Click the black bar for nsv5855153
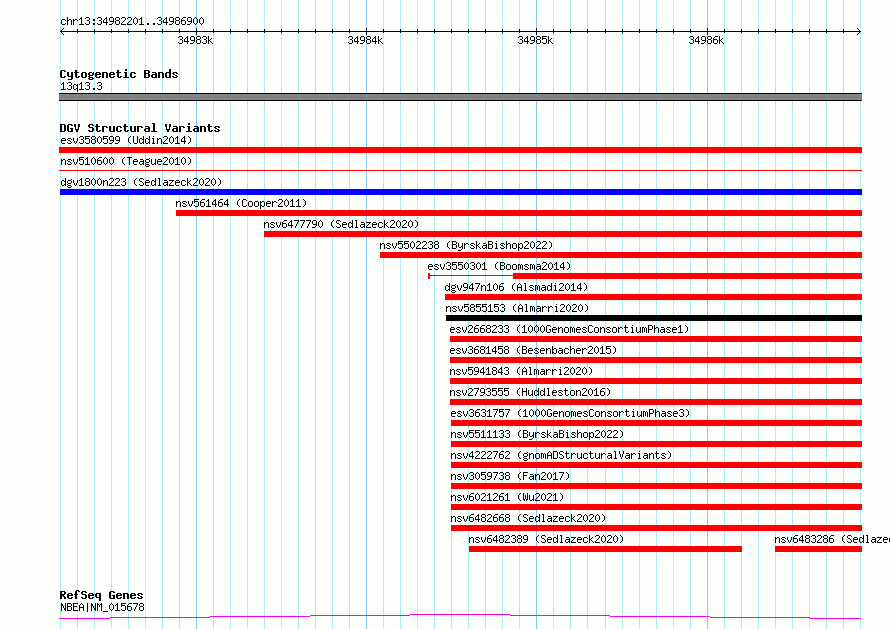Viewport: 890px width, 629px height. (654, 318)
